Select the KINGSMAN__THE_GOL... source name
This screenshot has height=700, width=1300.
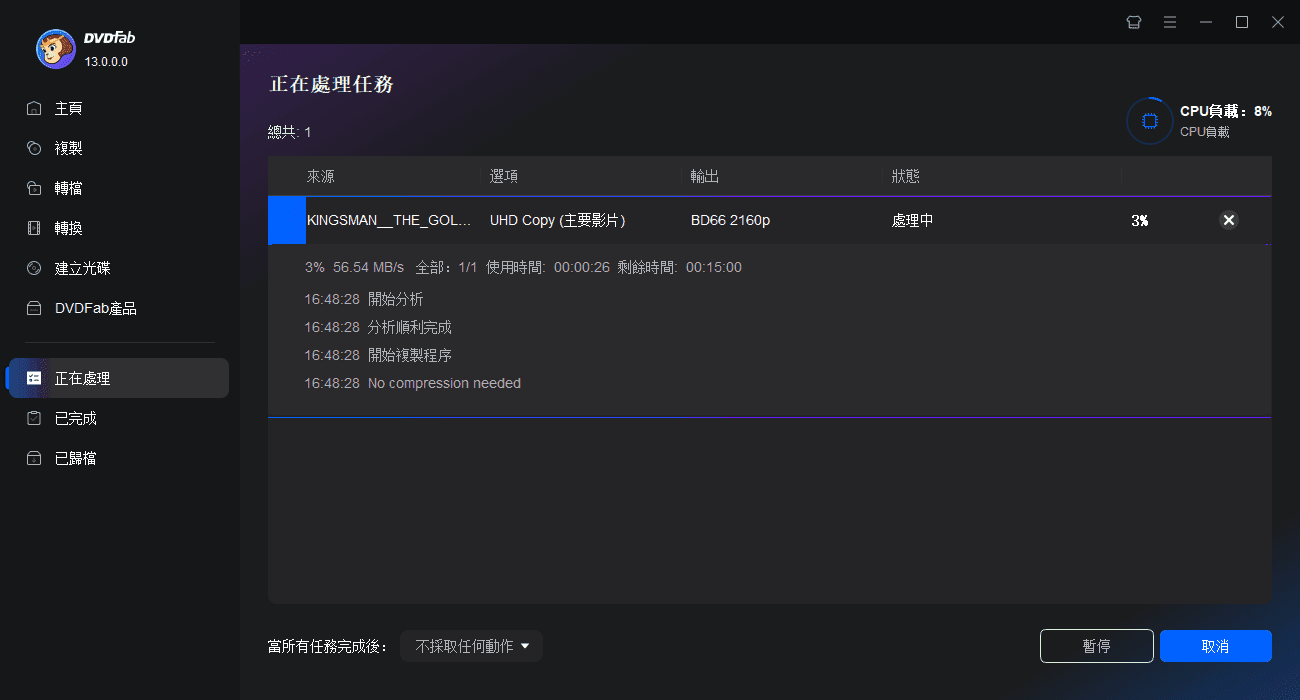click(389, 220)
